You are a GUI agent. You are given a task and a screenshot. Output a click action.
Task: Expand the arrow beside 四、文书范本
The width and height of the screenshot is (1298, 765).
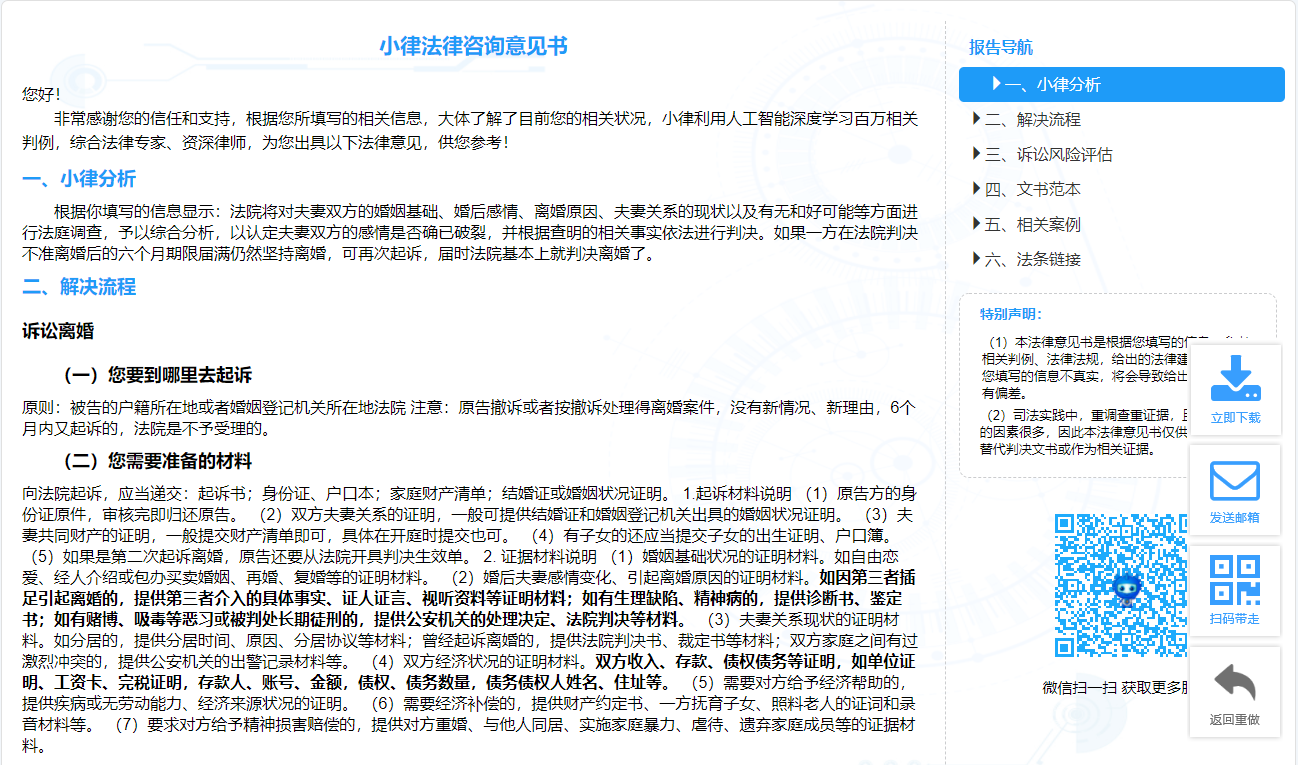976,189
